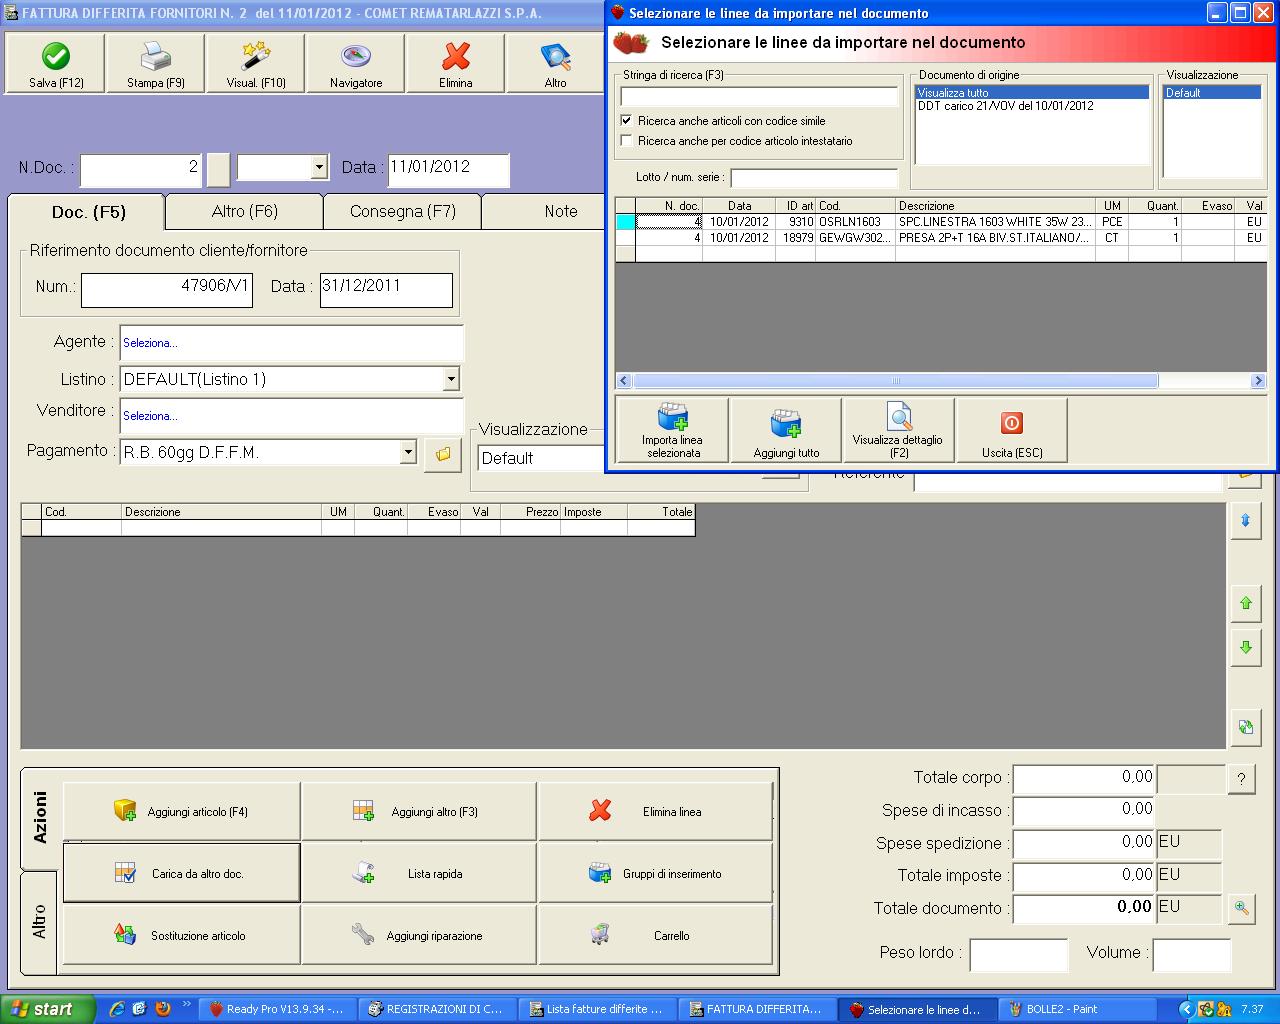Expand the Pagamento dropdown
Screen dimensions: 1280x1024
pos(408,453)
